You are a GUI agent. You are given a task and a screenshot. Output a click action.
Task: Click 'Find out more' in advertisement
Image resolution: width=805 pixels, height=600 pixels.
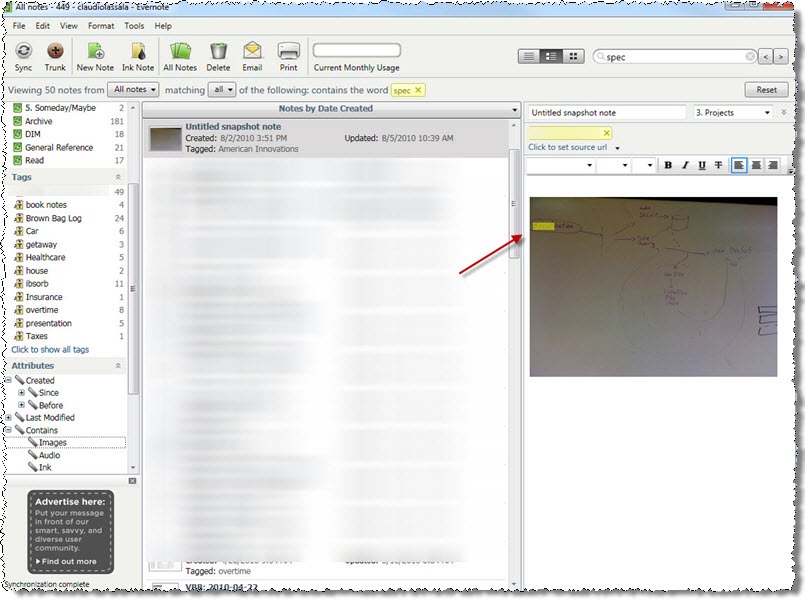(66, 562)
